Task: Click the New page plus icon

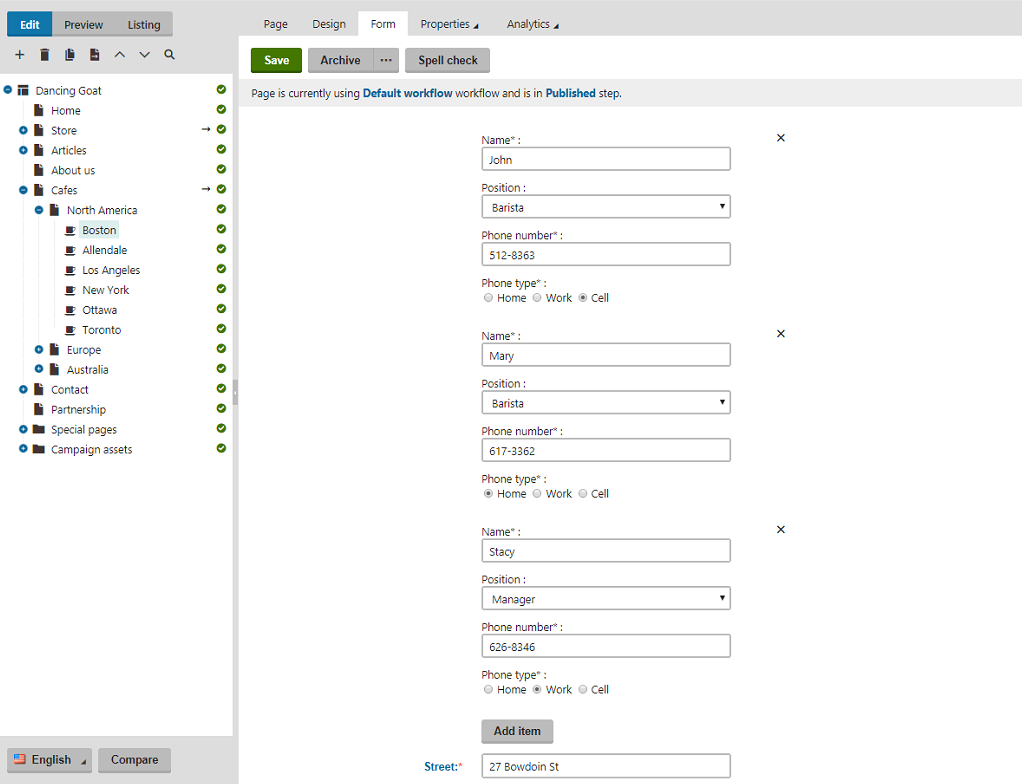Action: tap(20, 55)
